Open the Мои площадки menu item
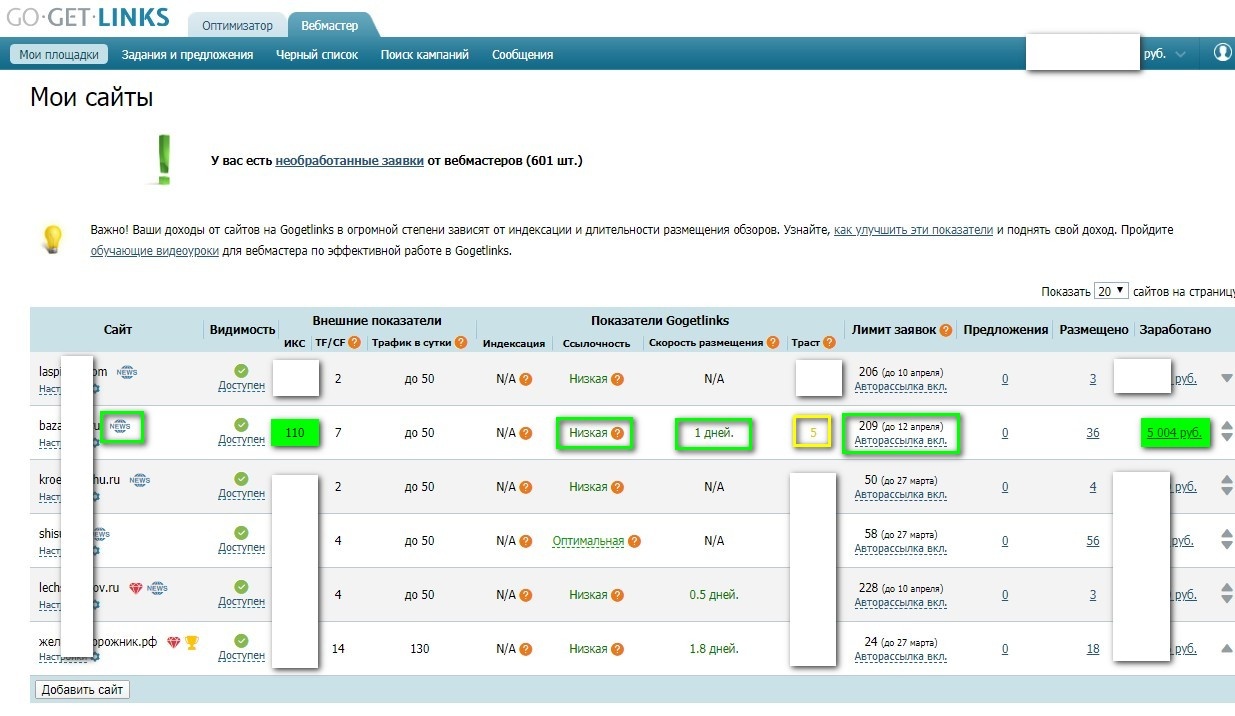The image size is (1235, 716). (59, 54)
